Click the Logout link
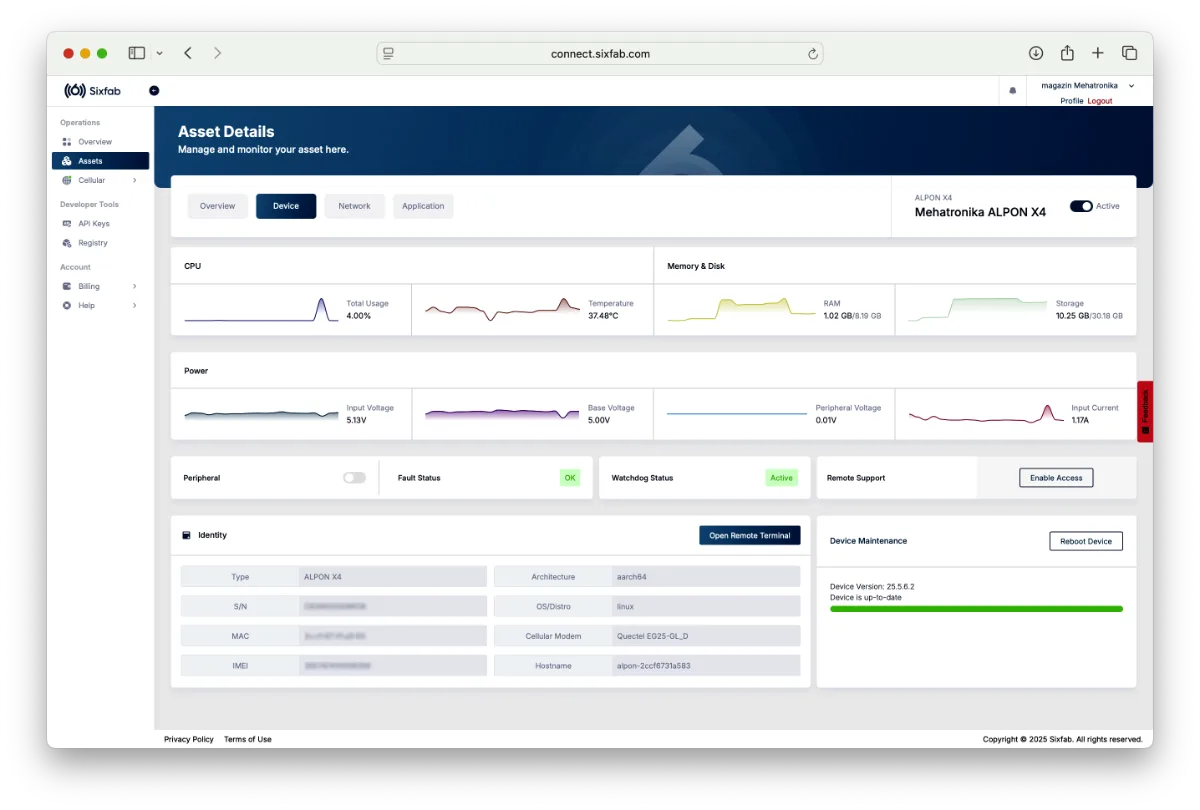 point(1100,101)
